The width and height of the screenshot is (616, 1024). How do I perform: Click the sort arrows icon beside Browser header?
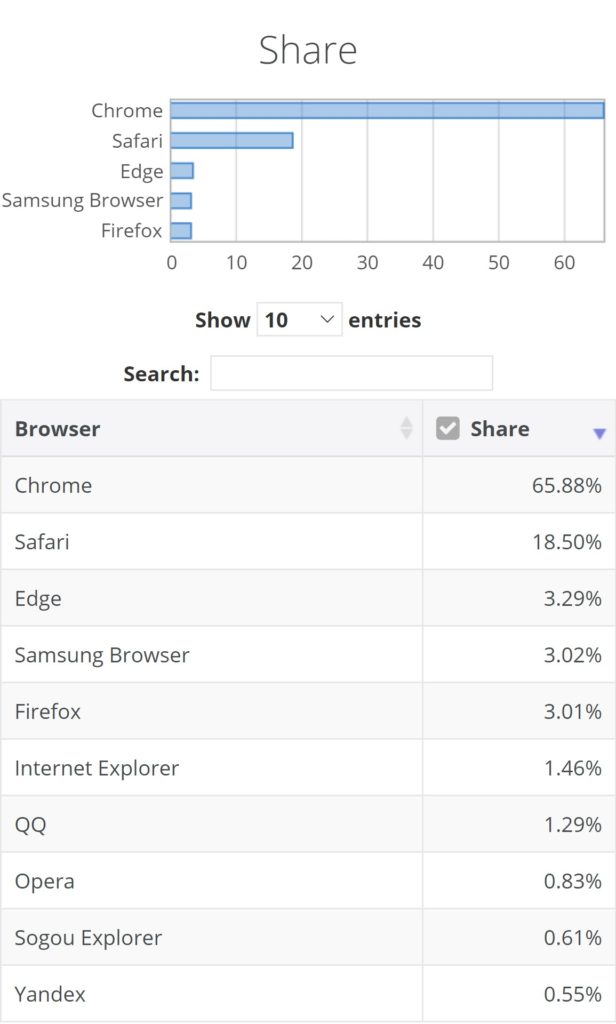pyautogui.click(x=407, y=428)
